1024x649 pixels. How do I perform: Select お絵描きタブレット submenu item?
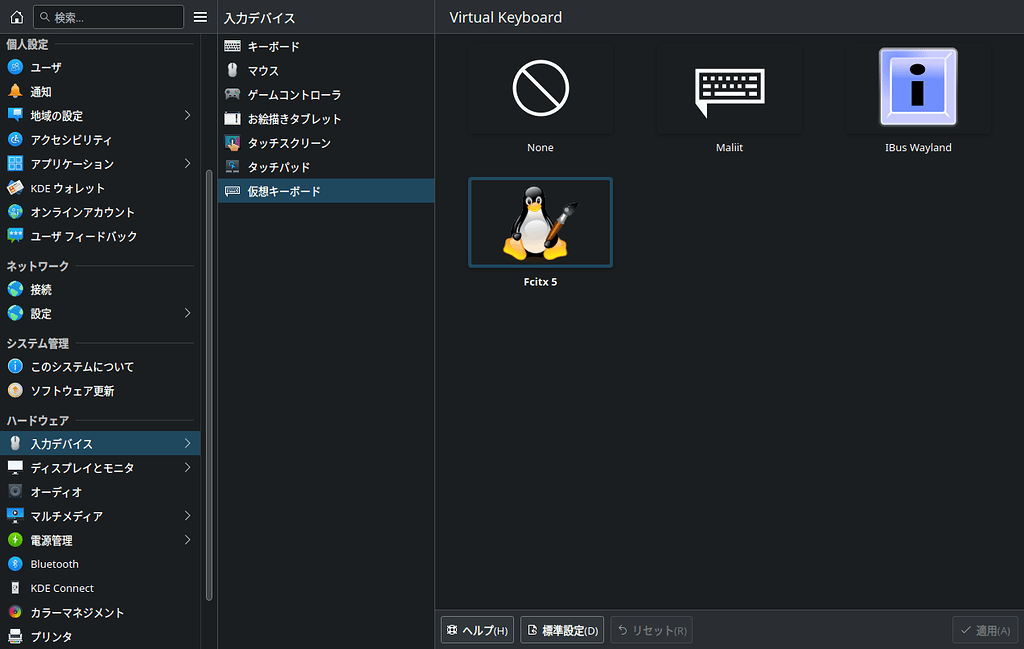pos(326,119)
